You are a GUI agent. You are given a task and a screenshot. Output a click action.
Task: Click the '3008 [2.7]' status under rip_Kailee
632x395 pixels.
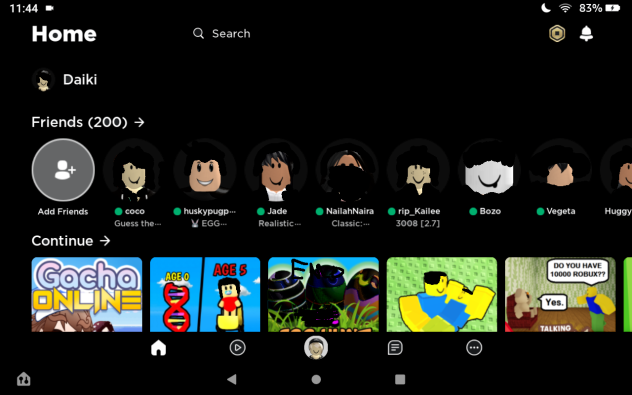[x=418, y=223]
